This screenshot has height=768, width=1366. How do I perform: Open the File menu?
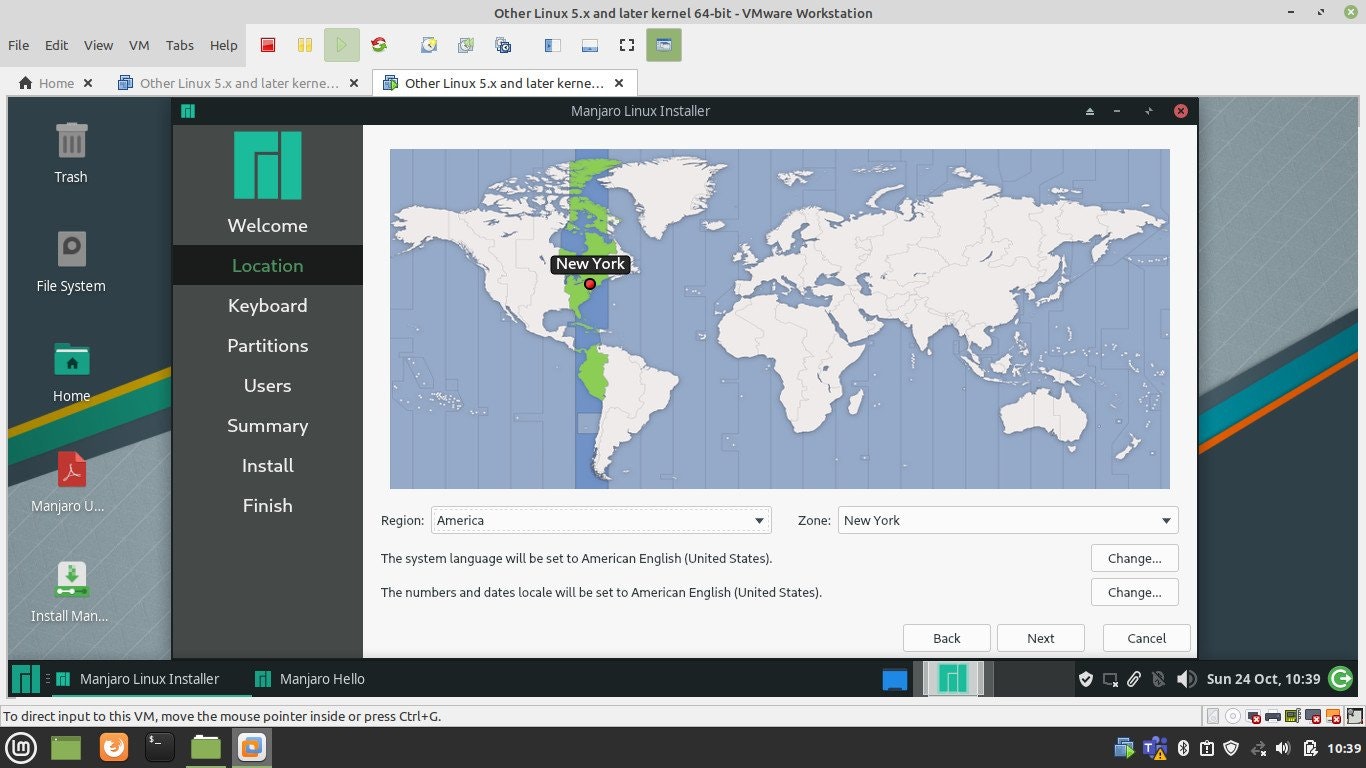pyautogui.click(x=18, y=45)
